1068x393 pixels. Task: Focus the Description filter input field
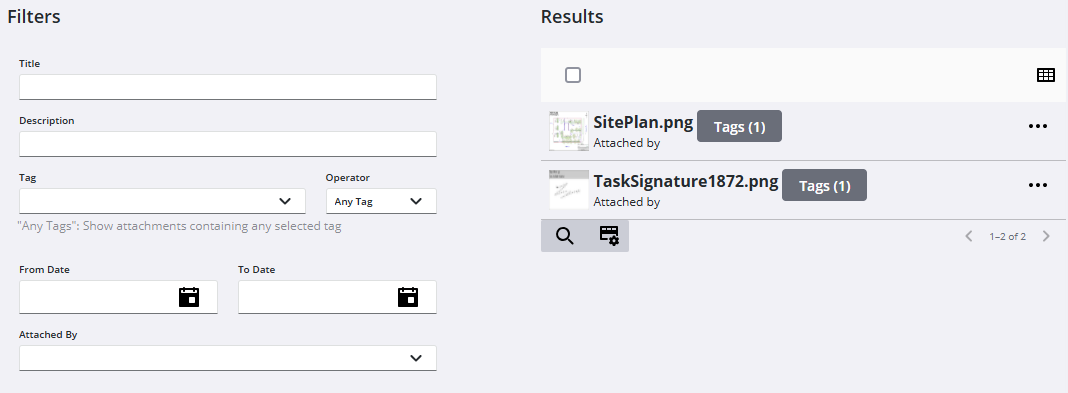point(227,144)
